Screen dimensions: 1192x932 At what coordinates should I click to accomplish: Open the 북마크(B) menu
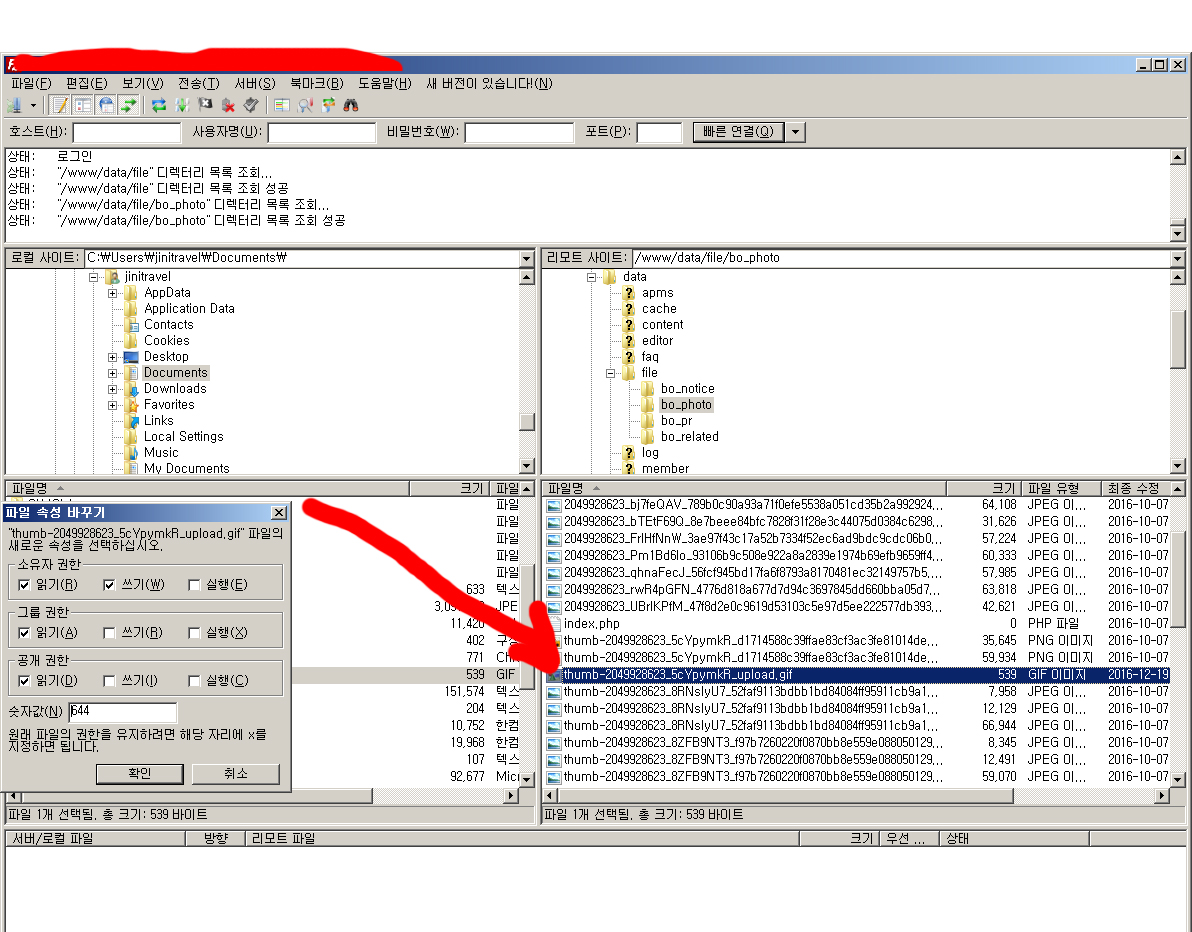317,84
